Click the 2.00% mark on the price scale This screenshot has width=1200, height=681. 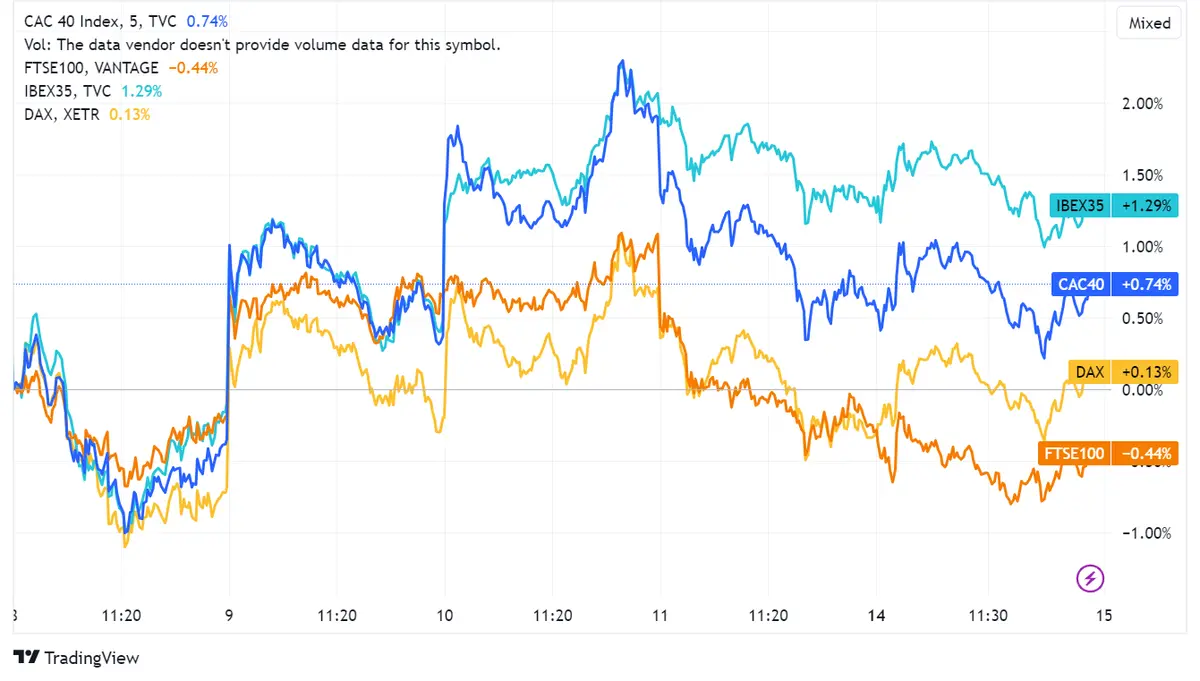pyautogui.click(x=1143, y=102)
